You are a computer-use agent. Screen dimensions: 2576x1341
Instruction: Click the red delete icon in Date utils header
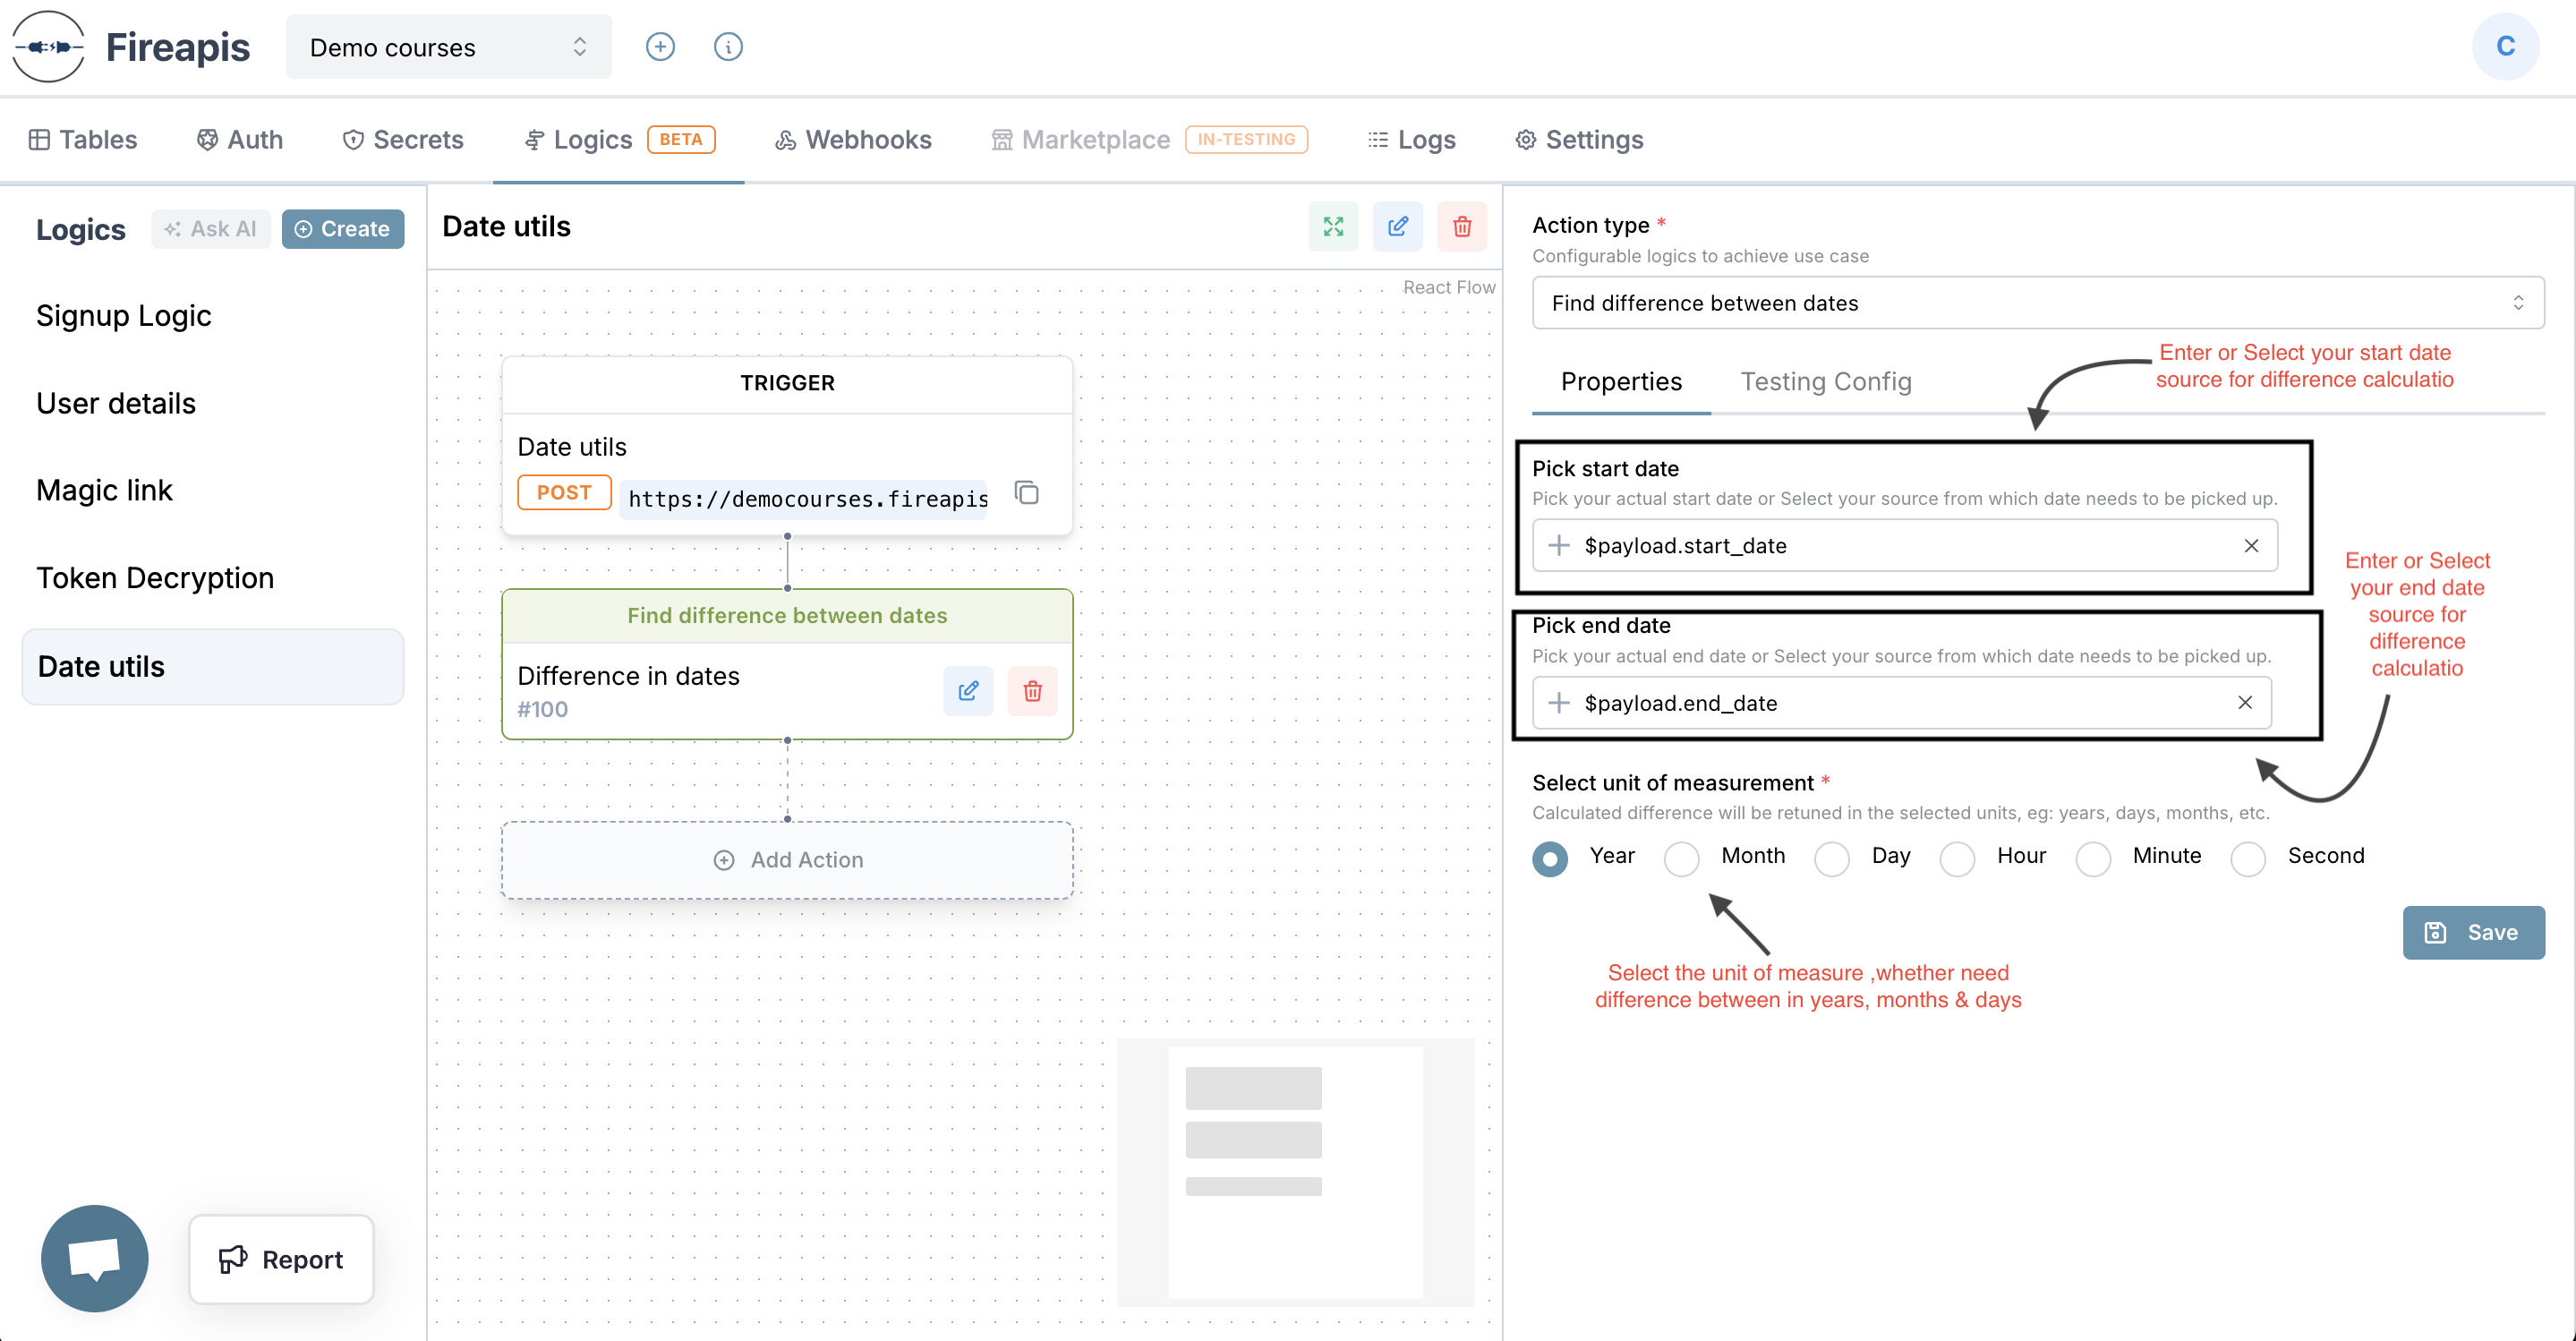coord(1461,227)
